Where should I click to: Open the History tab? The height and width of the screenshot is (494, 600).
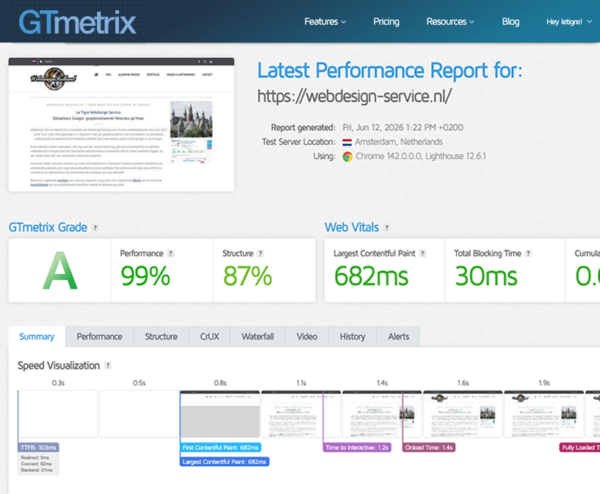coord(352,337)
